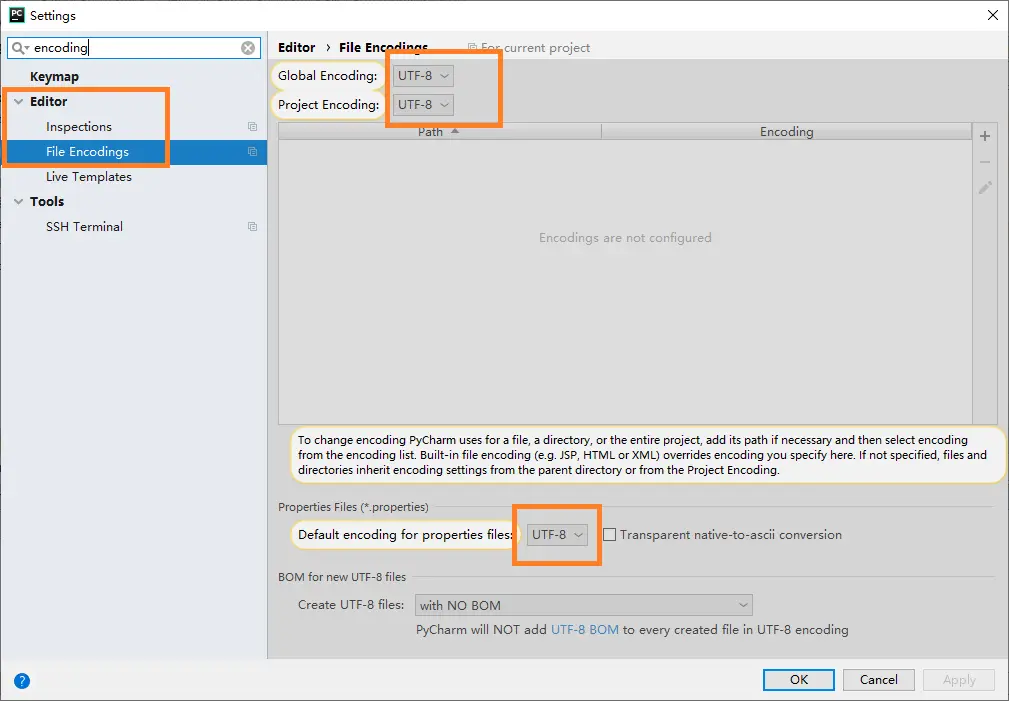Open the Create UTF-8 files dropdown
This screenshot has height=701, width=1009.
click(584, 605)
